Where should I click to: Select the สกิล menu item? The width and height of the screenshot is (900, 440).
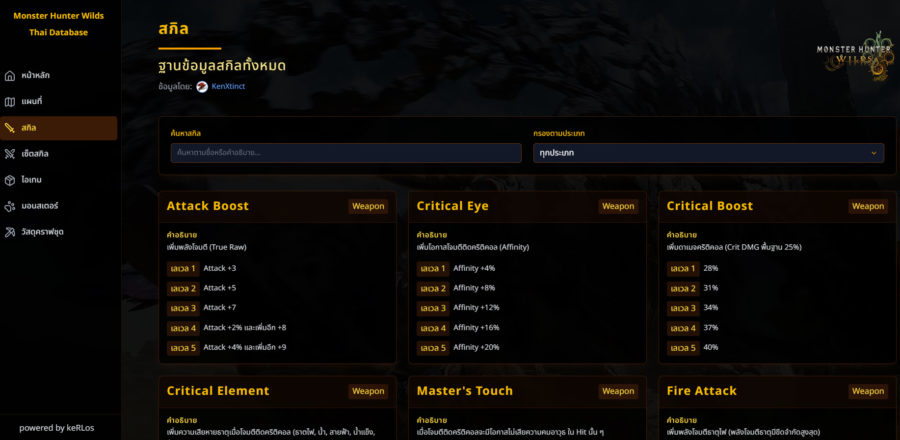pyautogui.click(x=59, y=128)
